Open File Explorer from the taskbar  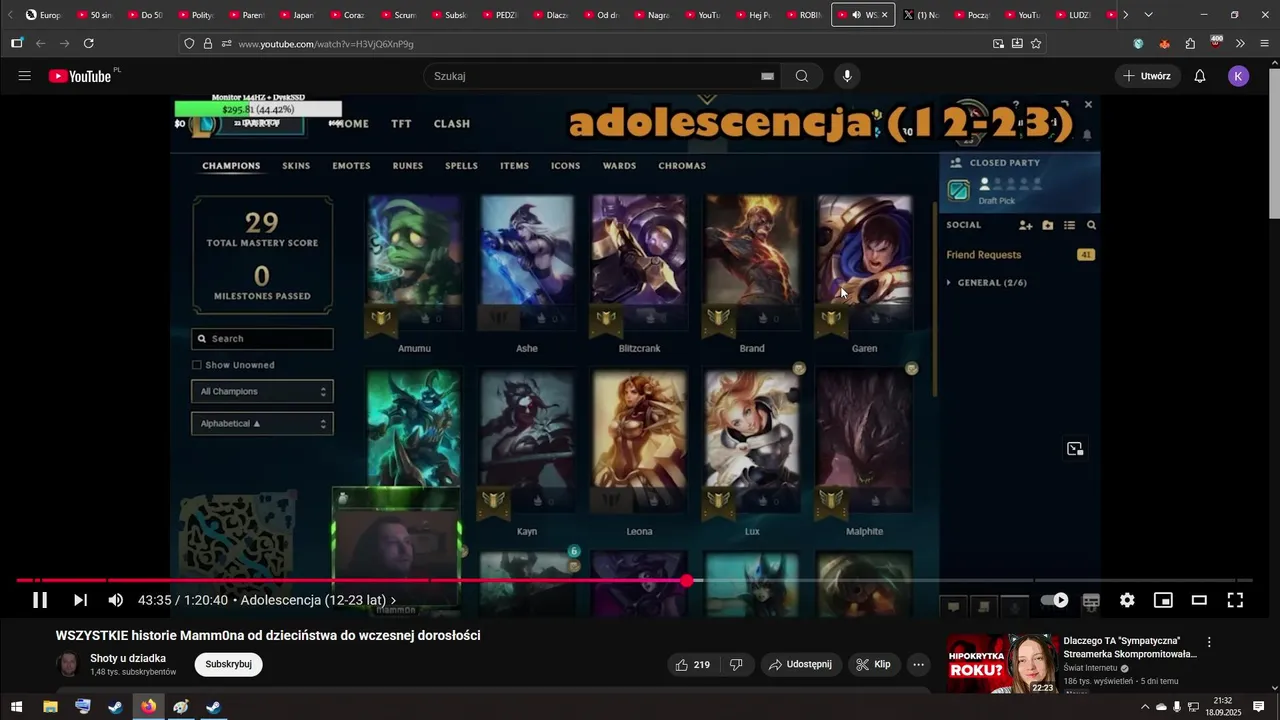click(x=50, y=707)
